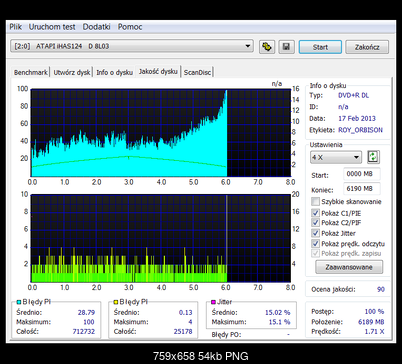
Task: Toggle Pokaż C1/PIE checkbox
Action: click(x=315, y=213)
